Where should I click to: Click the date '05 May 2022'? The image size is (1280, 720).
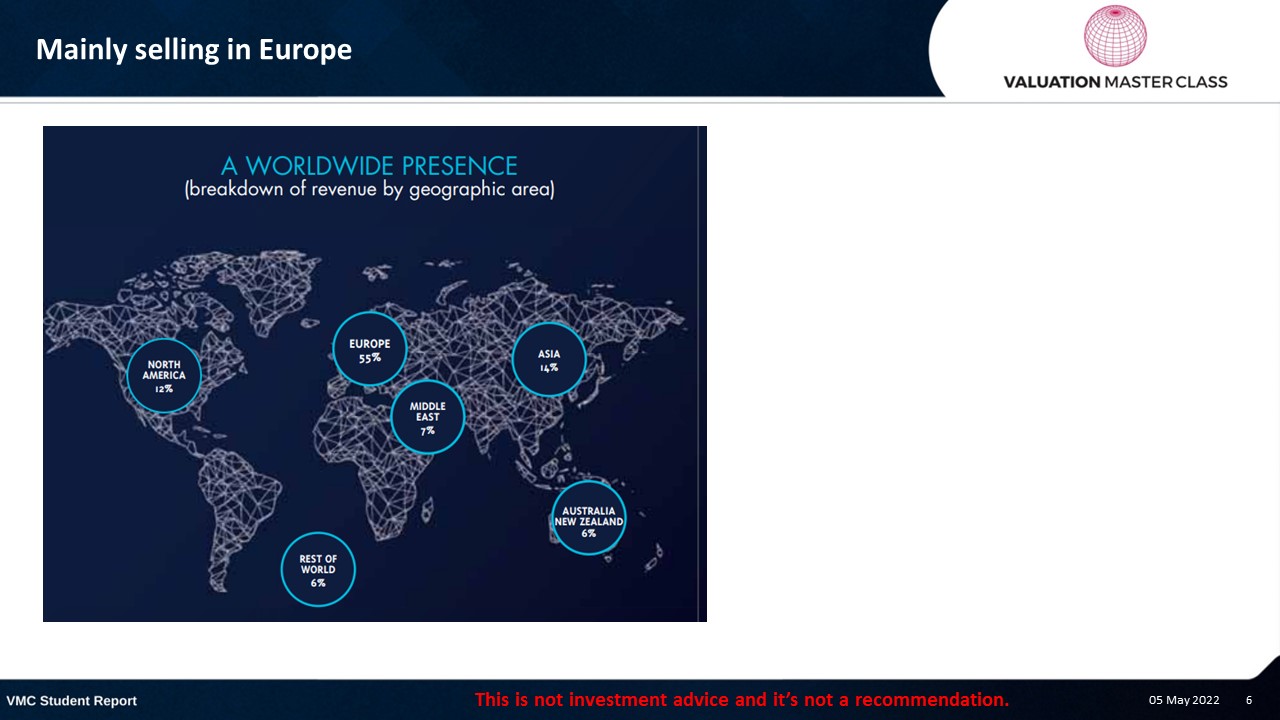coord(1184,700)
